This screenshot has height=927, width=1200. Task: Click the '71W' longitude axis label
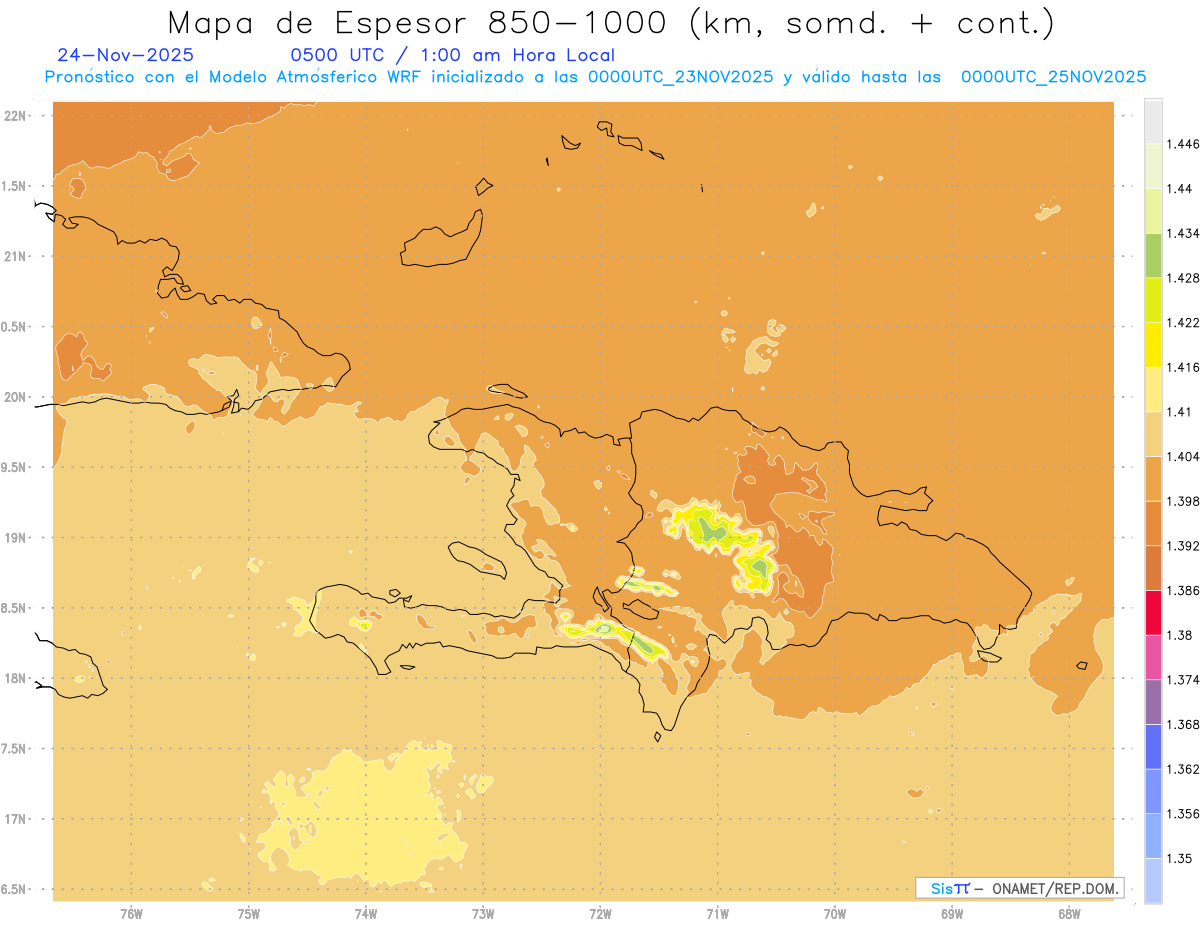tap(717, 912)
